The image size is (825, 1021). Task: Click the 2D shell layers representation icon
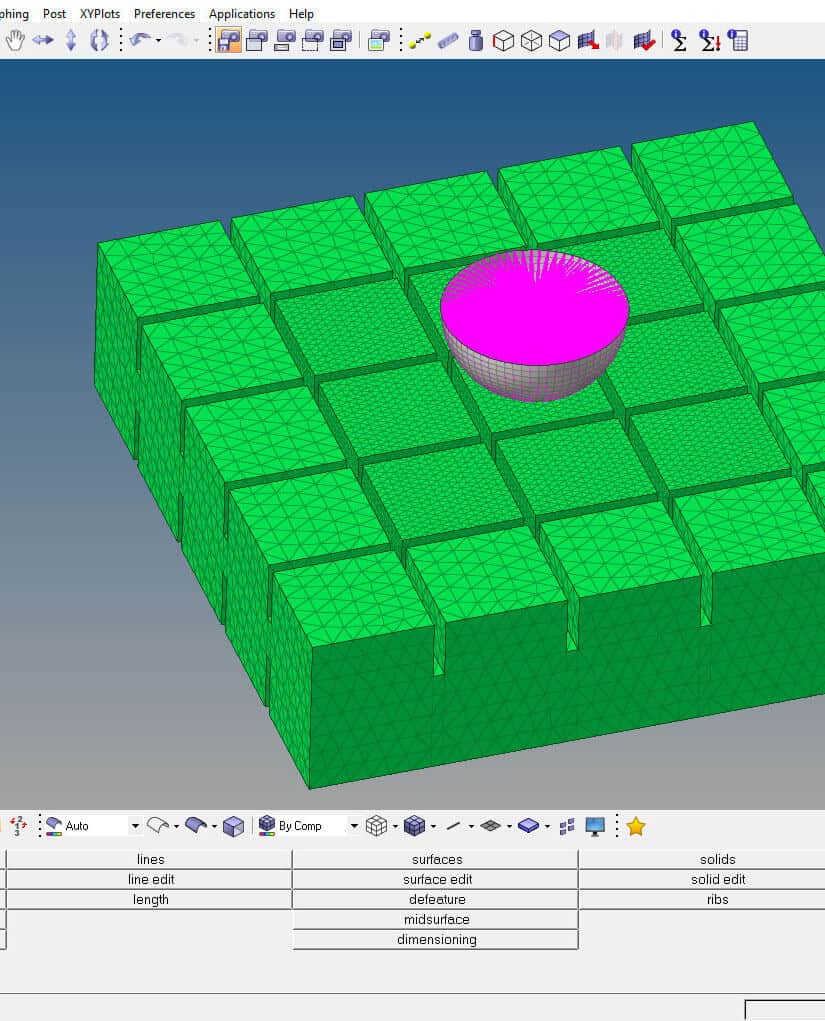[x=490, y=826]
